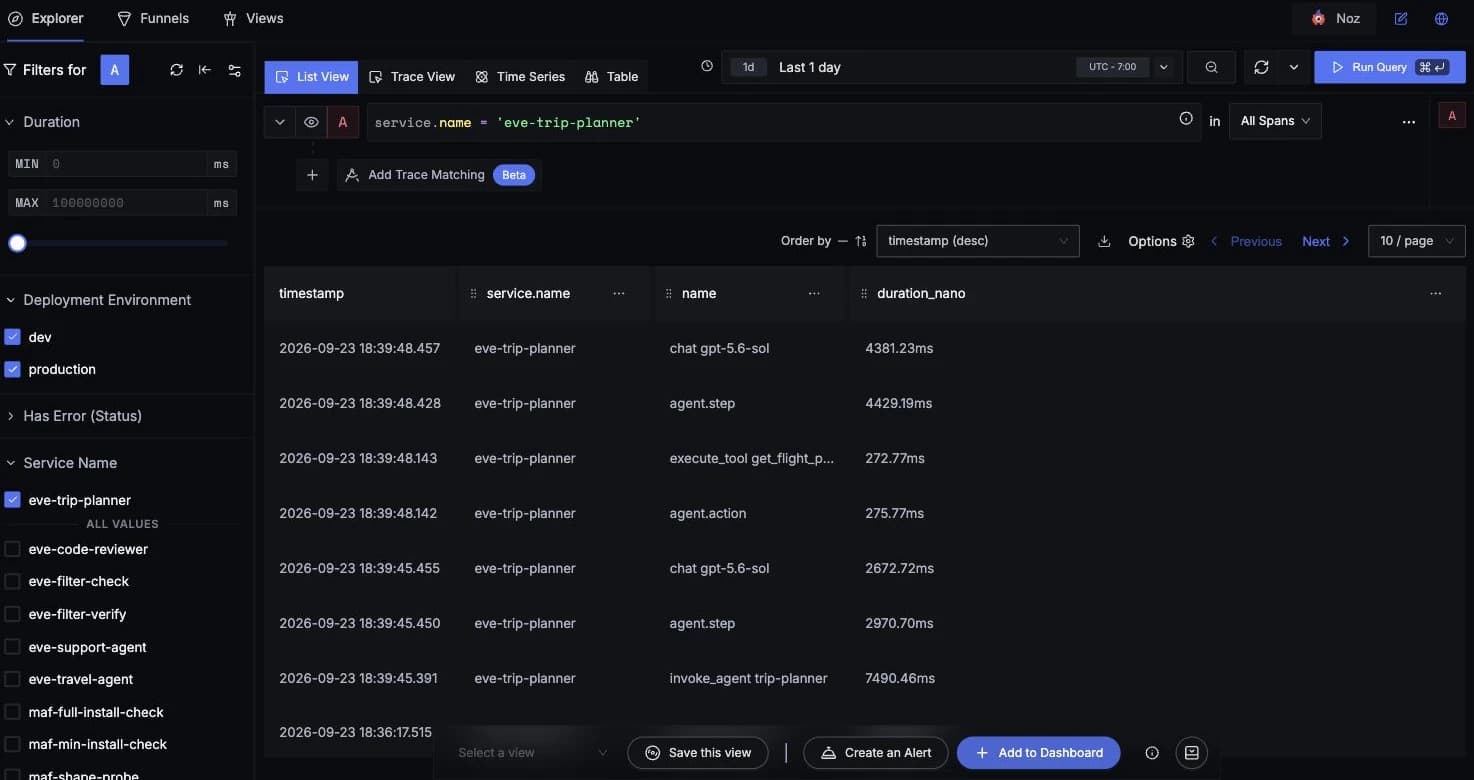Click the panel icon in bottom bar
The height and width of the screenshot is (780, 1474).
coord(1192,753)
